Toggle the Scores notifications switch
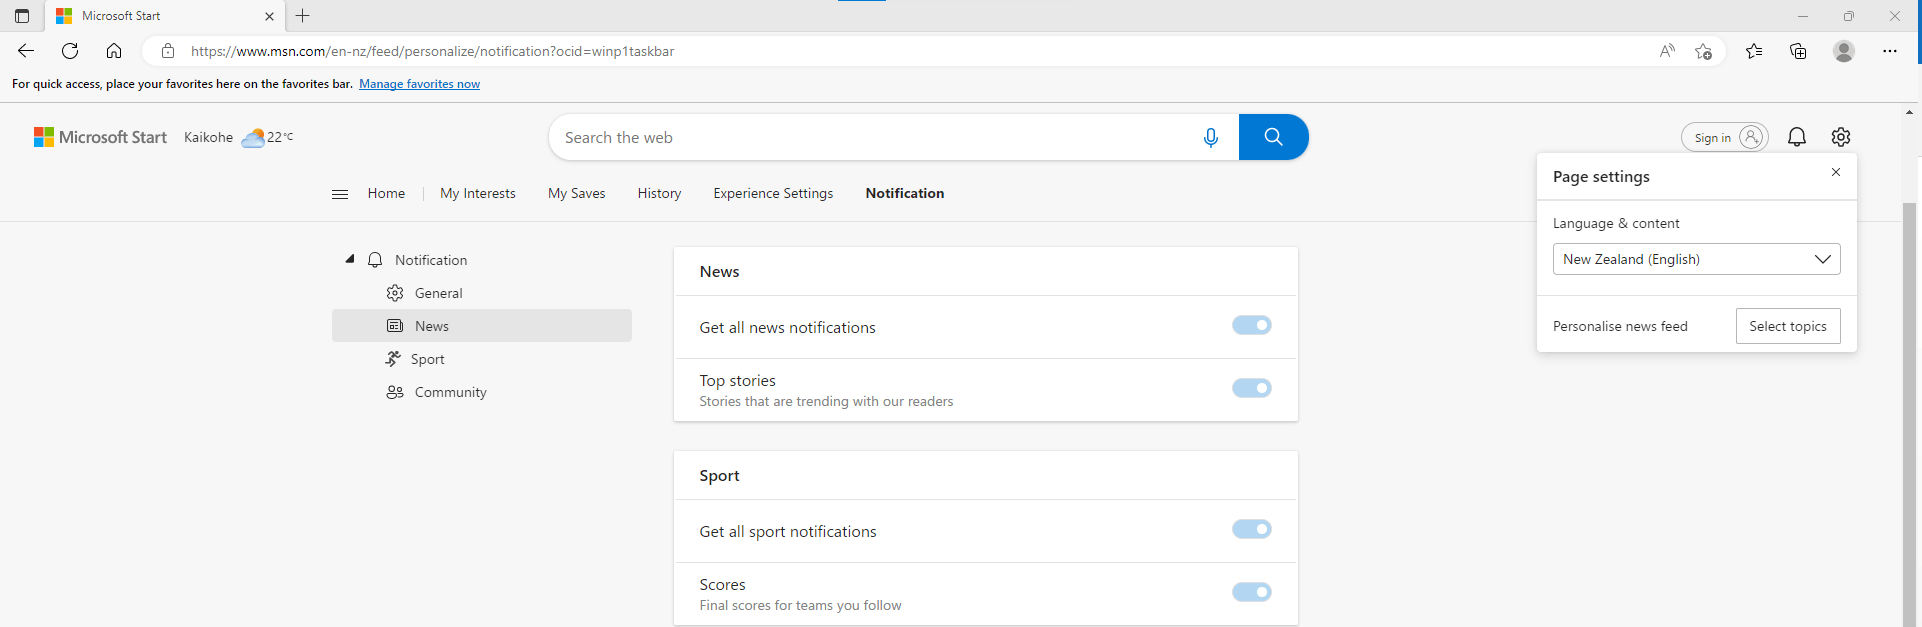Viewport: 1922px width, 627px height. [x=1252, y=592]
